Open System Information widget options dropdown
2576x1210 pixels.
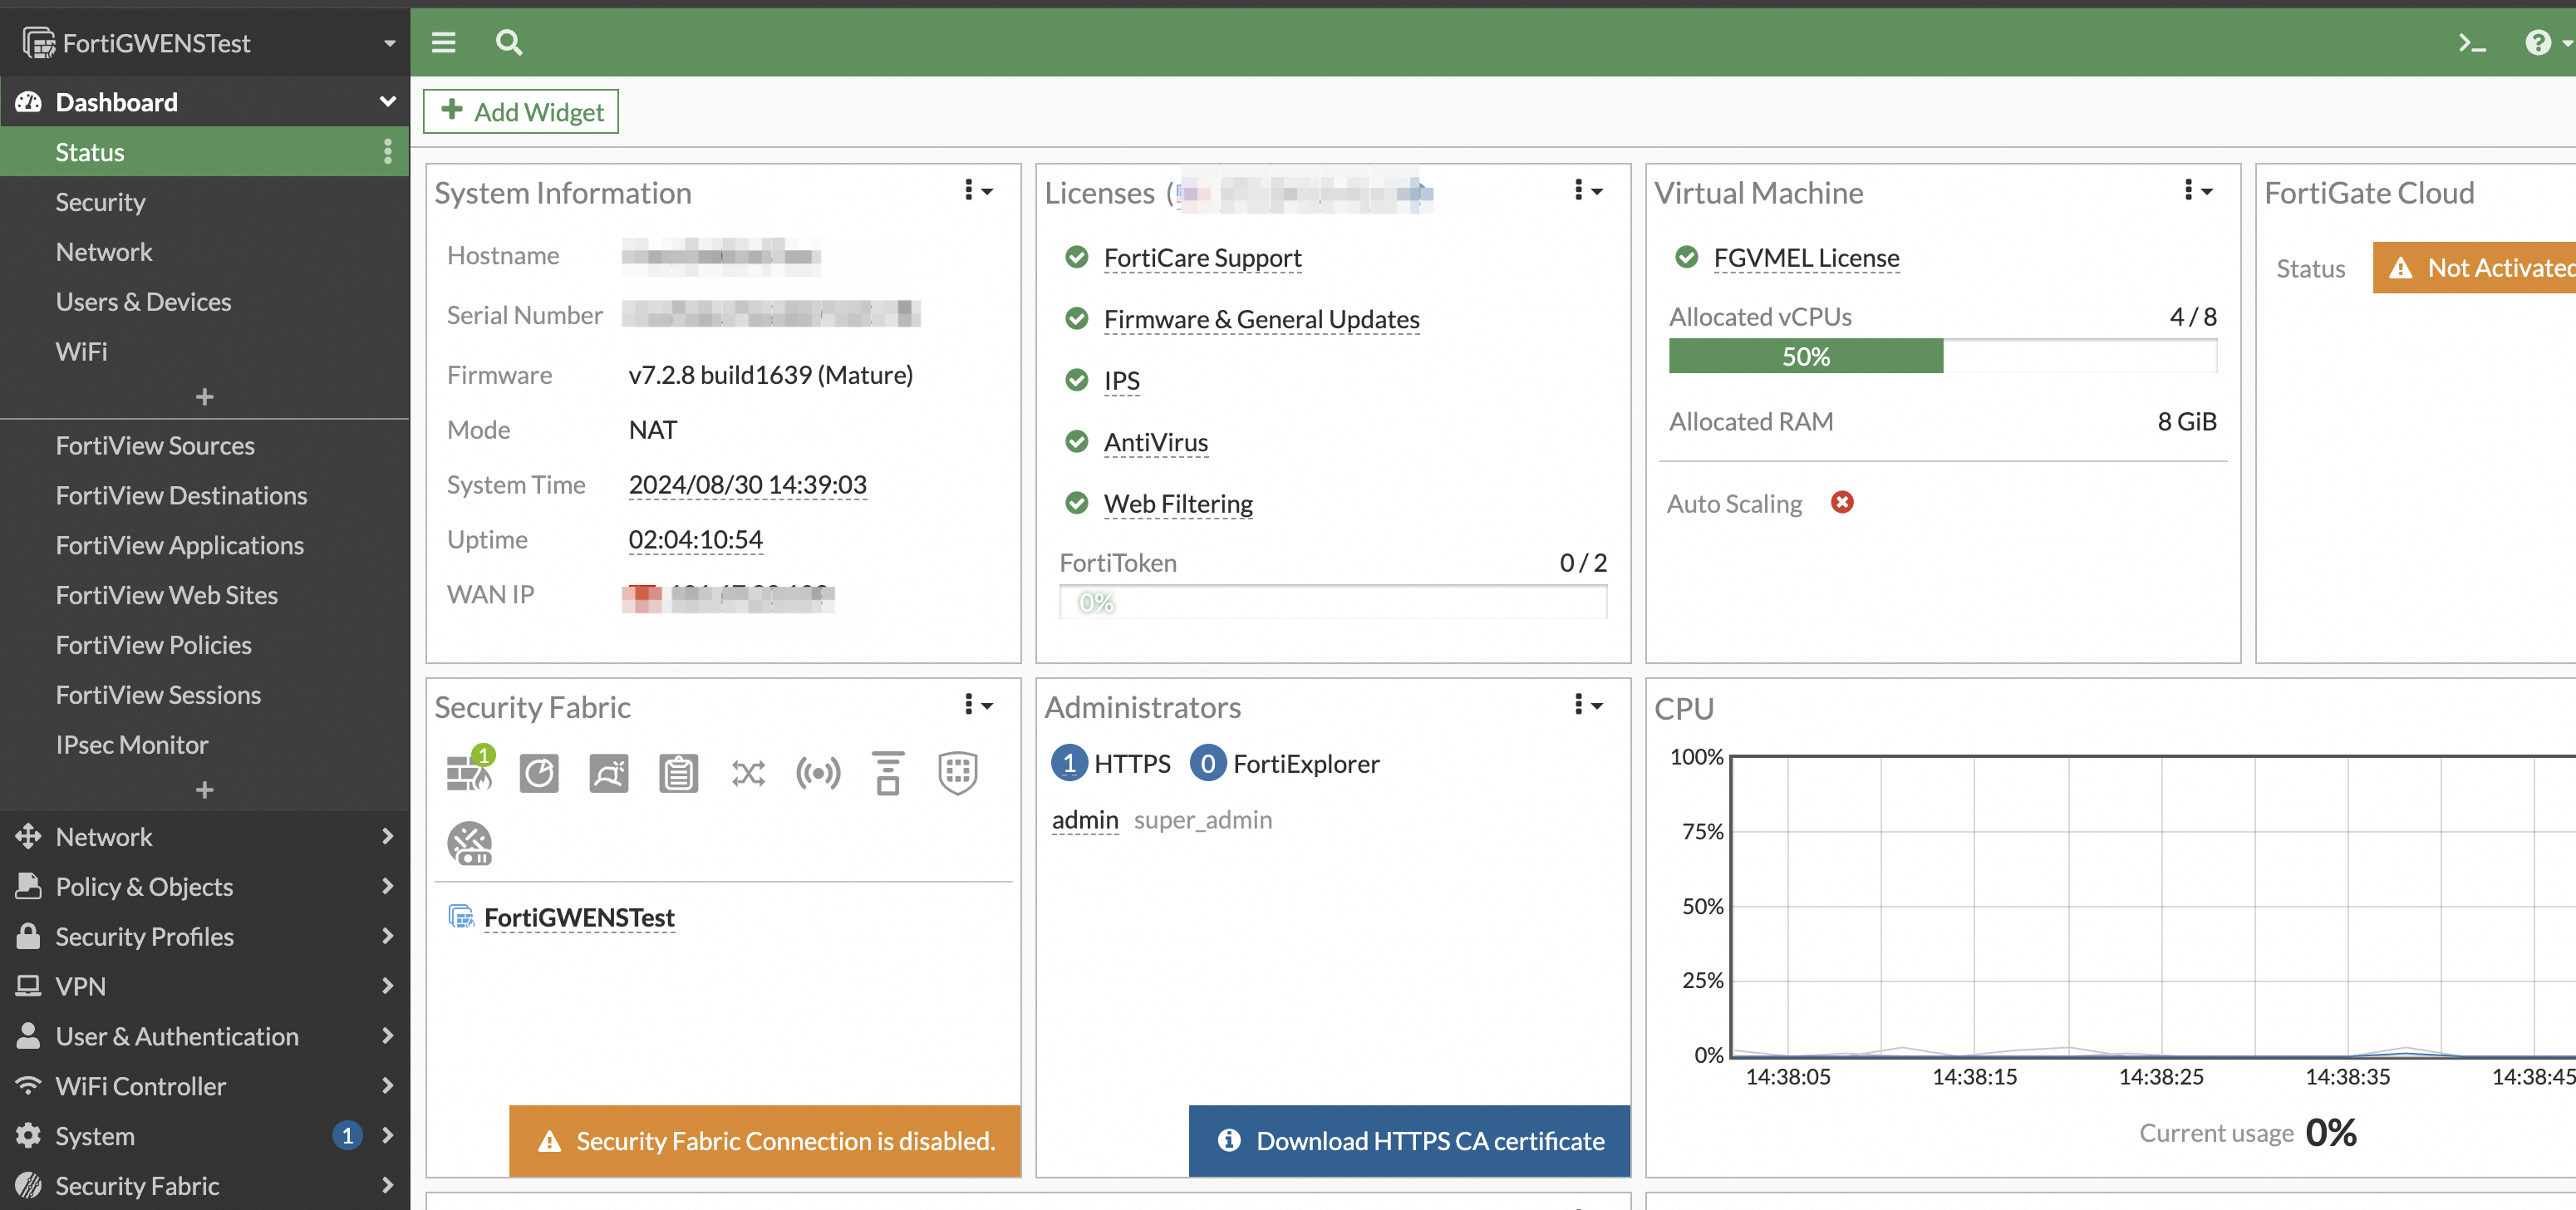click(x=977, y=191)
